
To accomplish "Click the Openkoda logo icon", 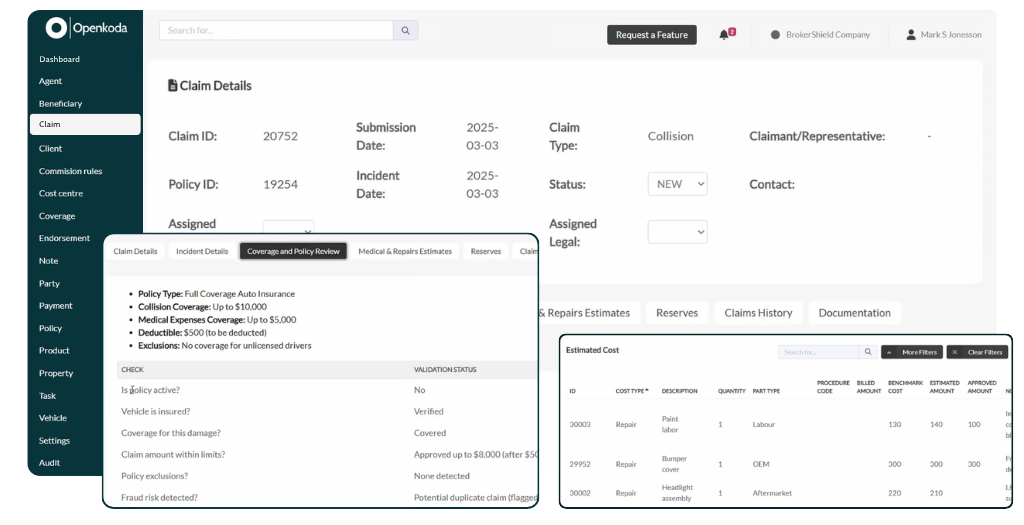I will pos(56,28).
